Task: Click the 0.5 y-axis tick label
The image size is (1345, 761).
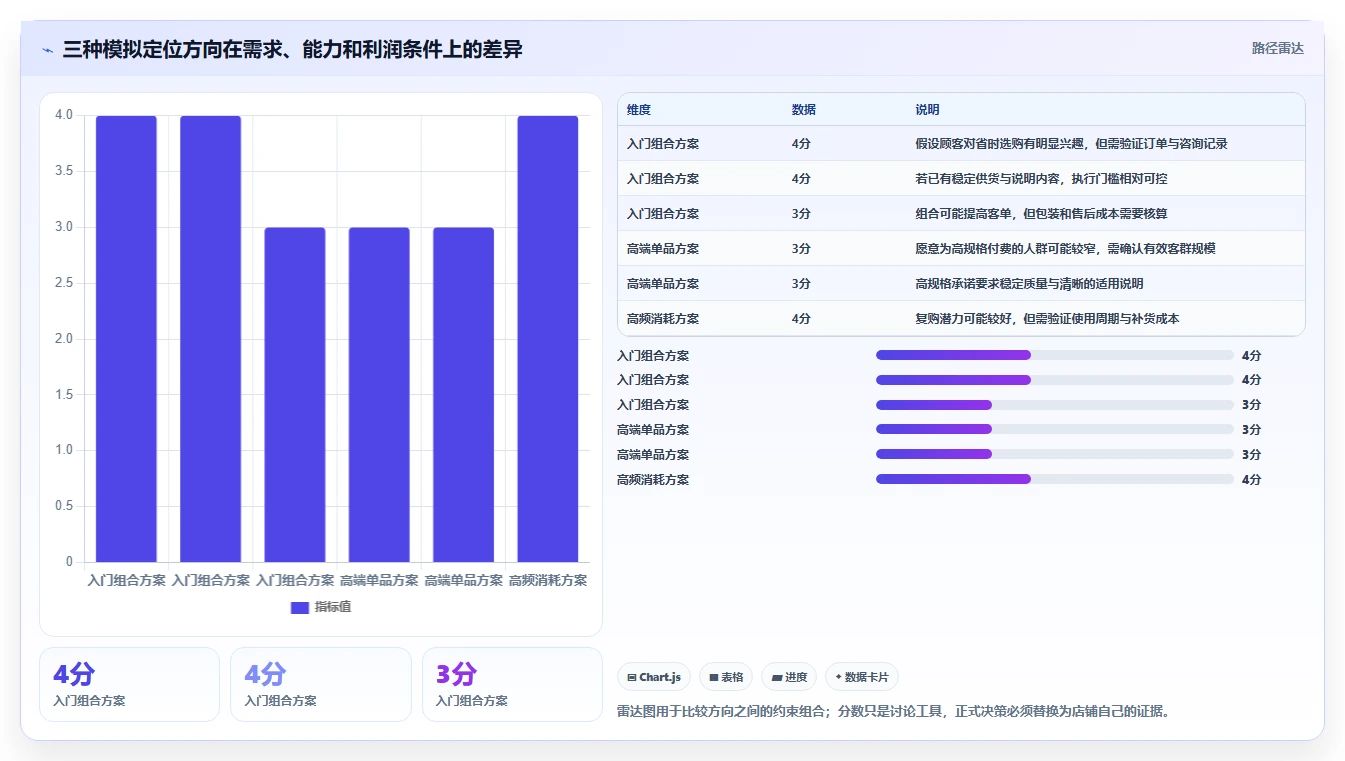Action: (x=64, y=506)
